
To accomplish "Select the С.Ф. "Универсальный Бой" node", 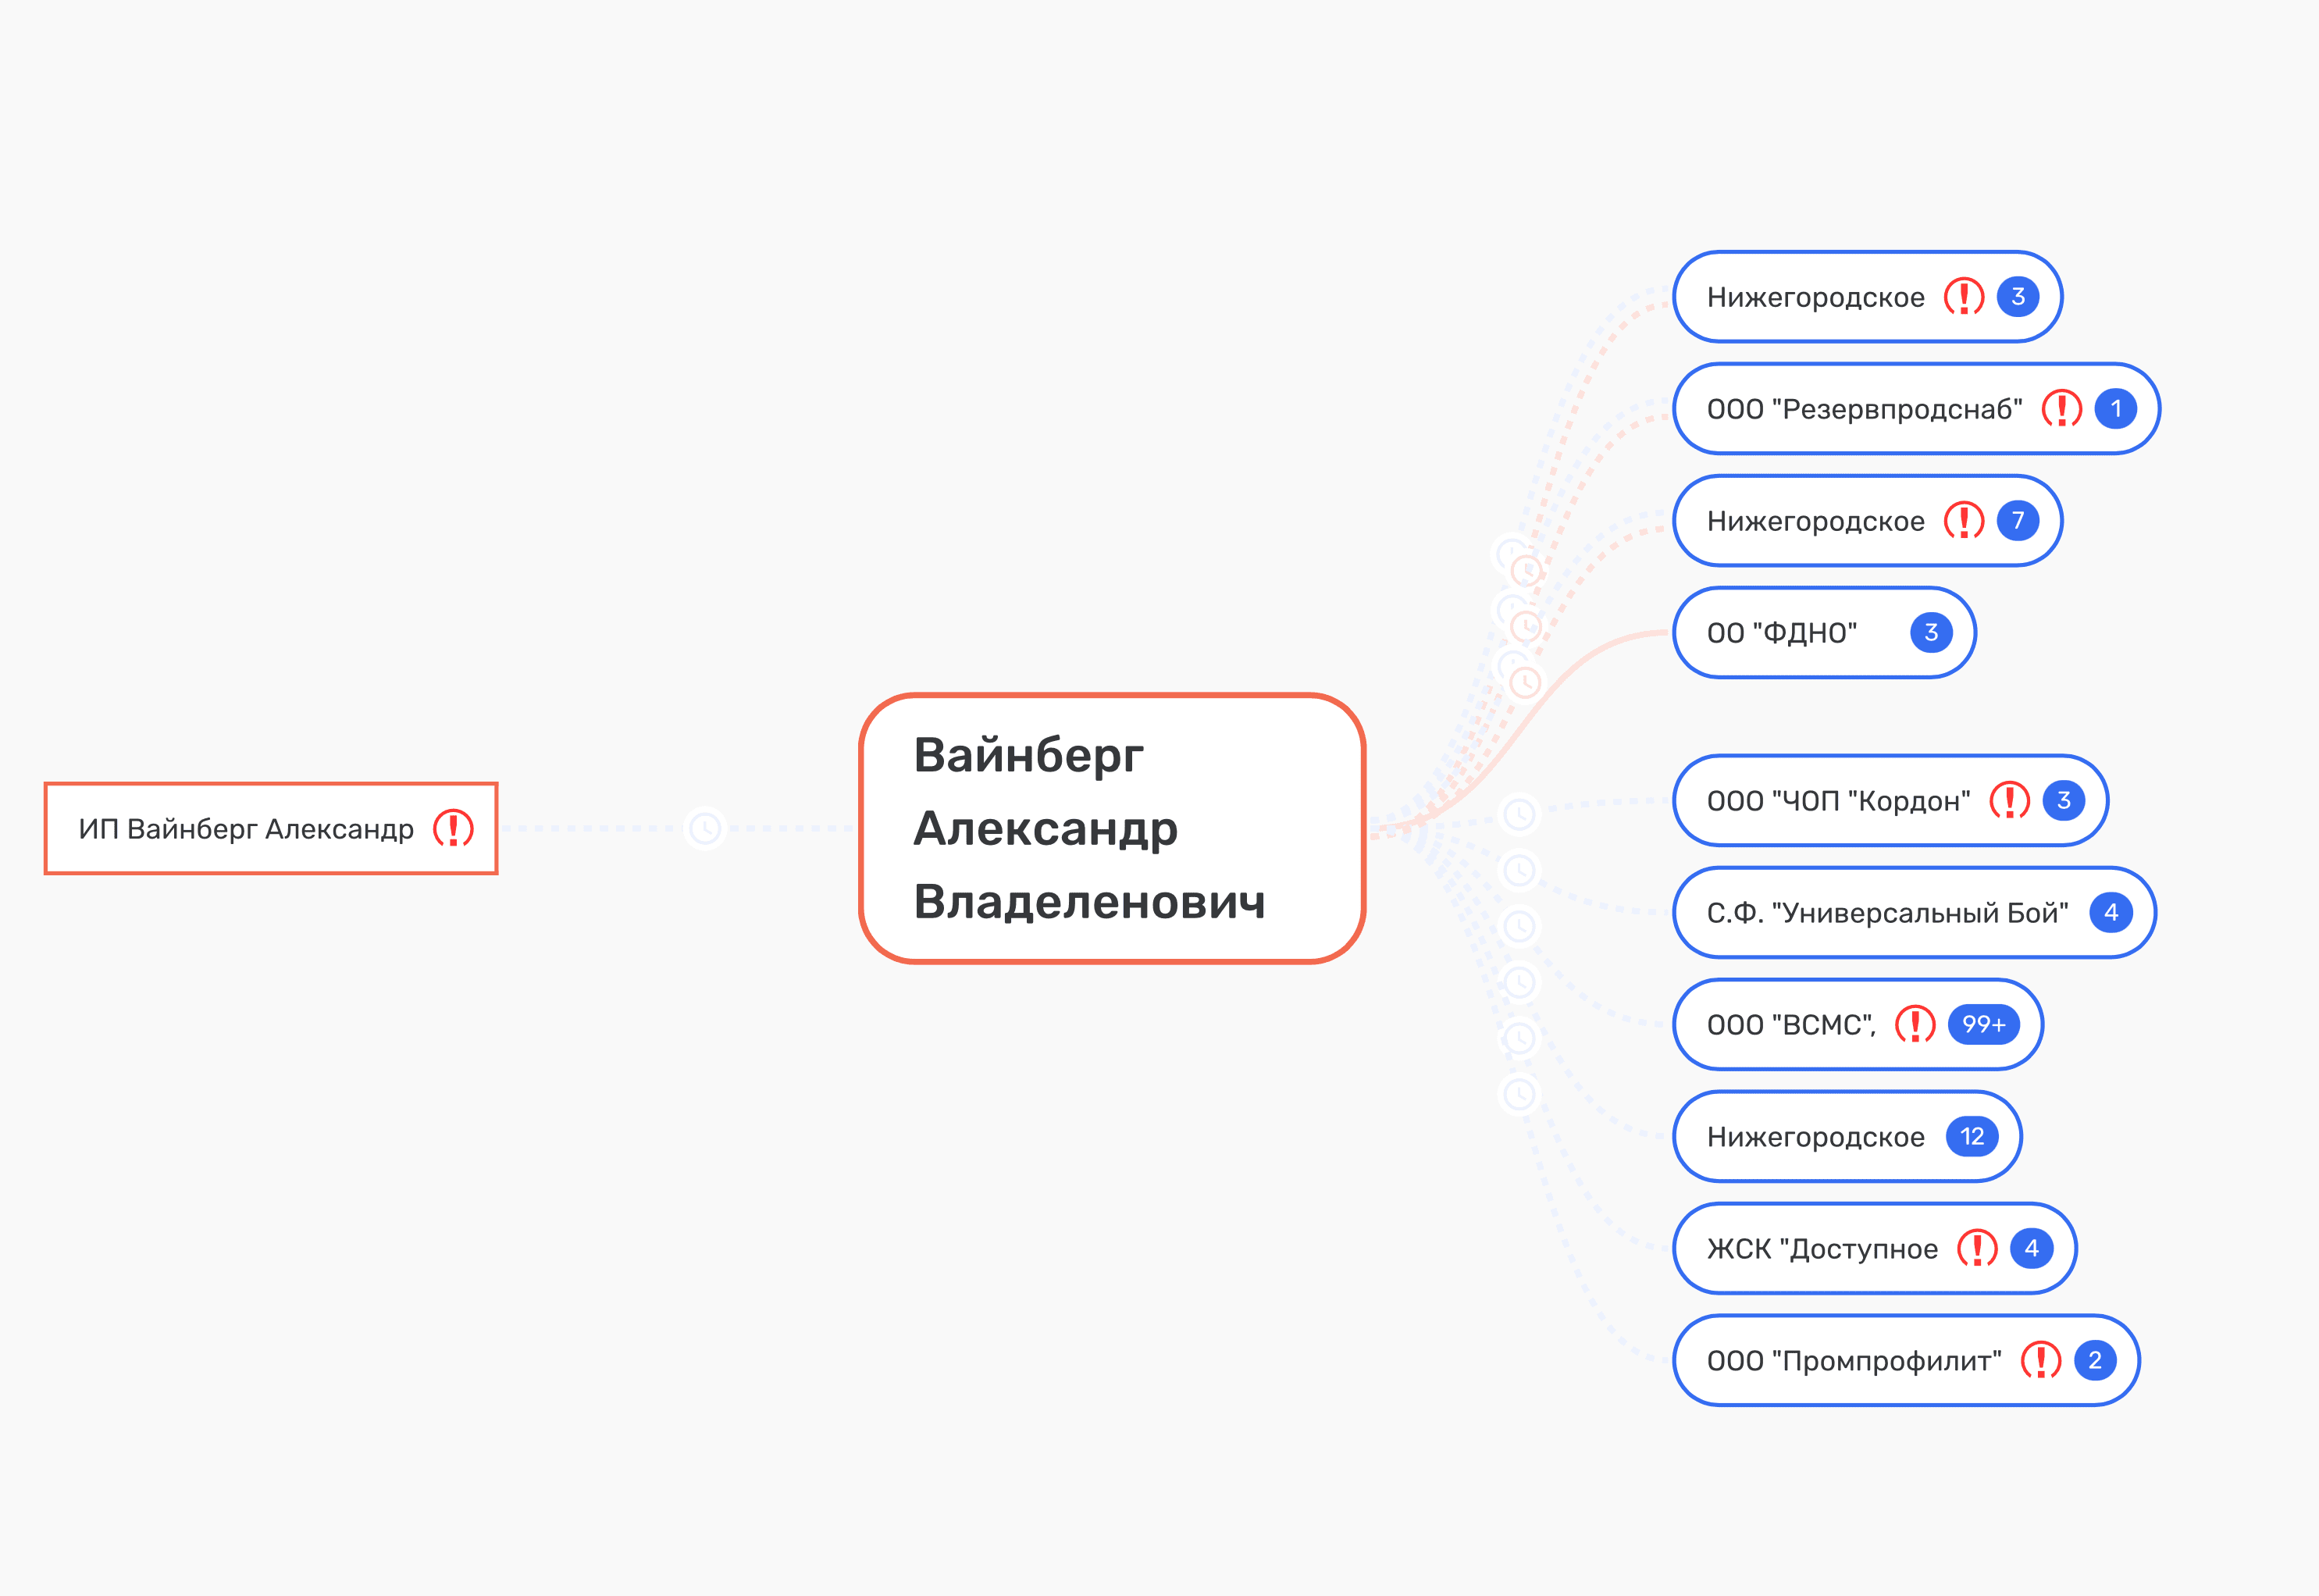I will (1887, 913).
